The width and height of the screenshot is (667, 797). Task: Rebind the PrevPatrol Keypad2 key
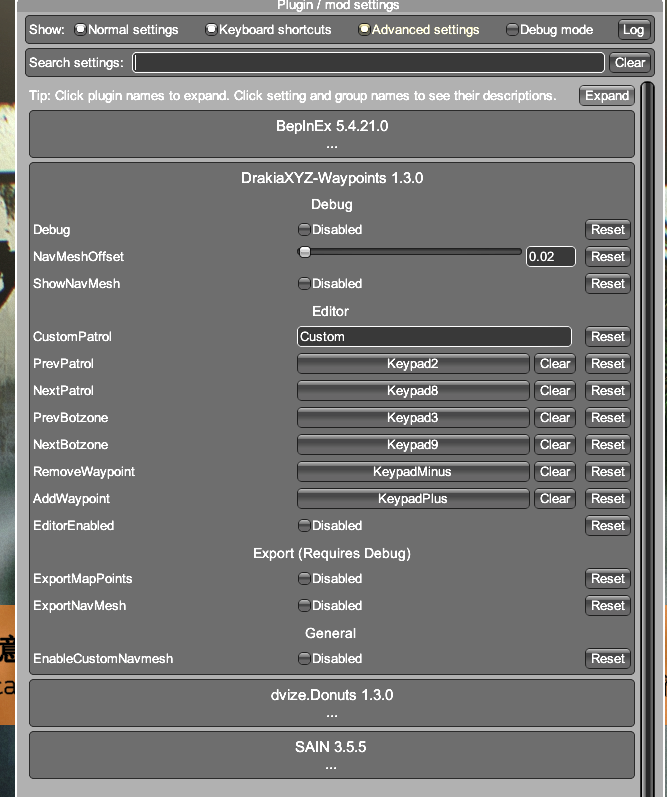[413, 364]
